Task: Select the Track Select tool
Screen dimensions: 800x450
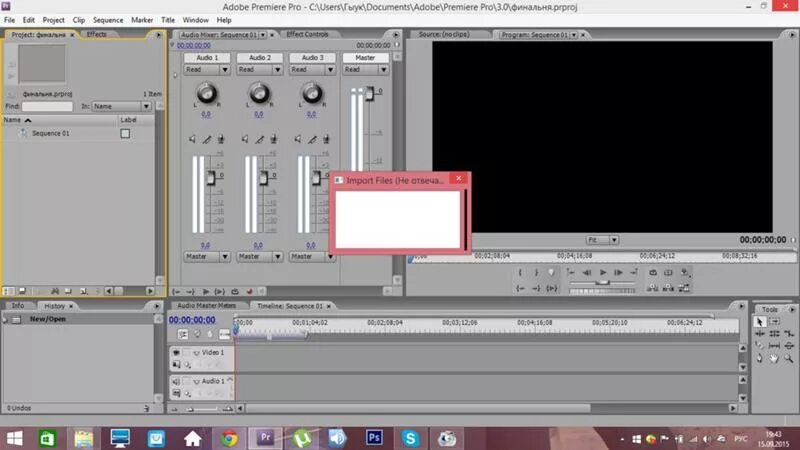Action: pos(774,321)
